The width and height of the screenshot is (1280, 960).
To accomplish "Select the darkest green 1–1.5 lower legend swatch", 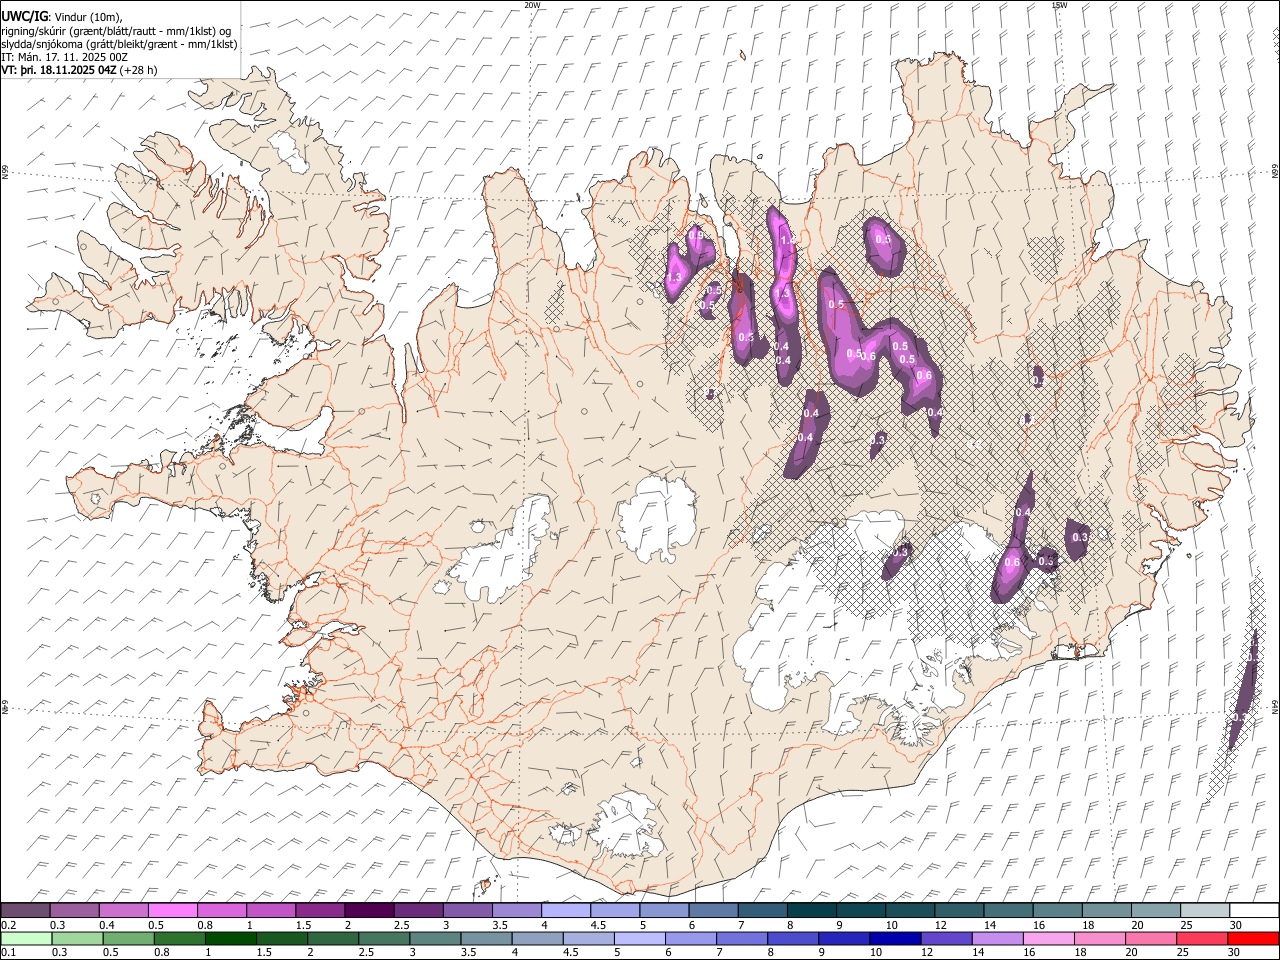I will [230, 938].
